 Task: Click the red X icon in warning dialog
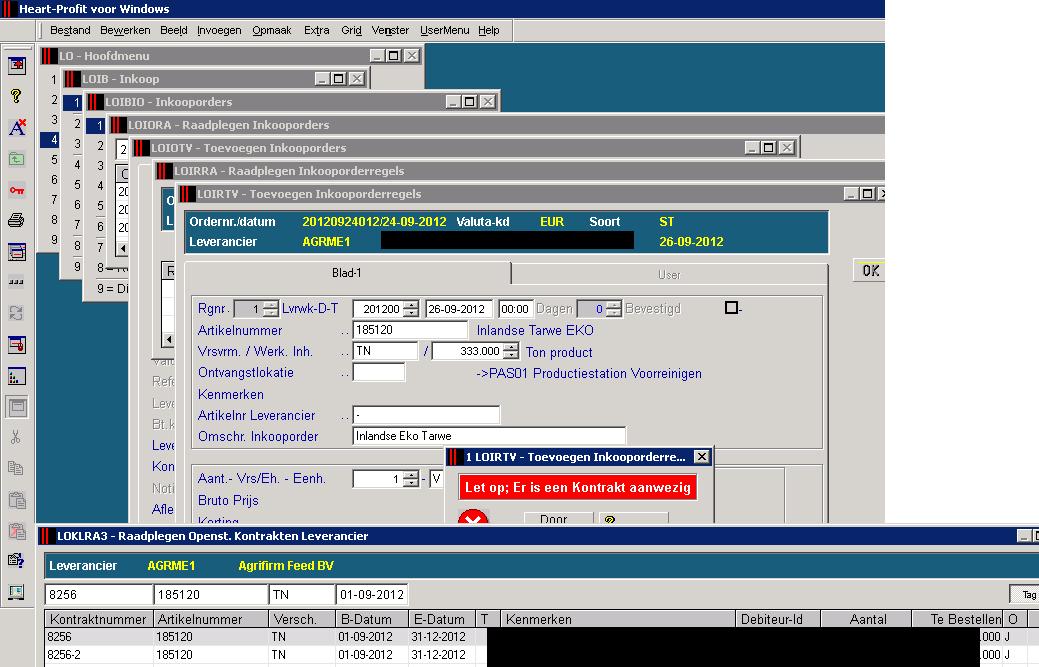pyautogui.click(x=473, y=517)
